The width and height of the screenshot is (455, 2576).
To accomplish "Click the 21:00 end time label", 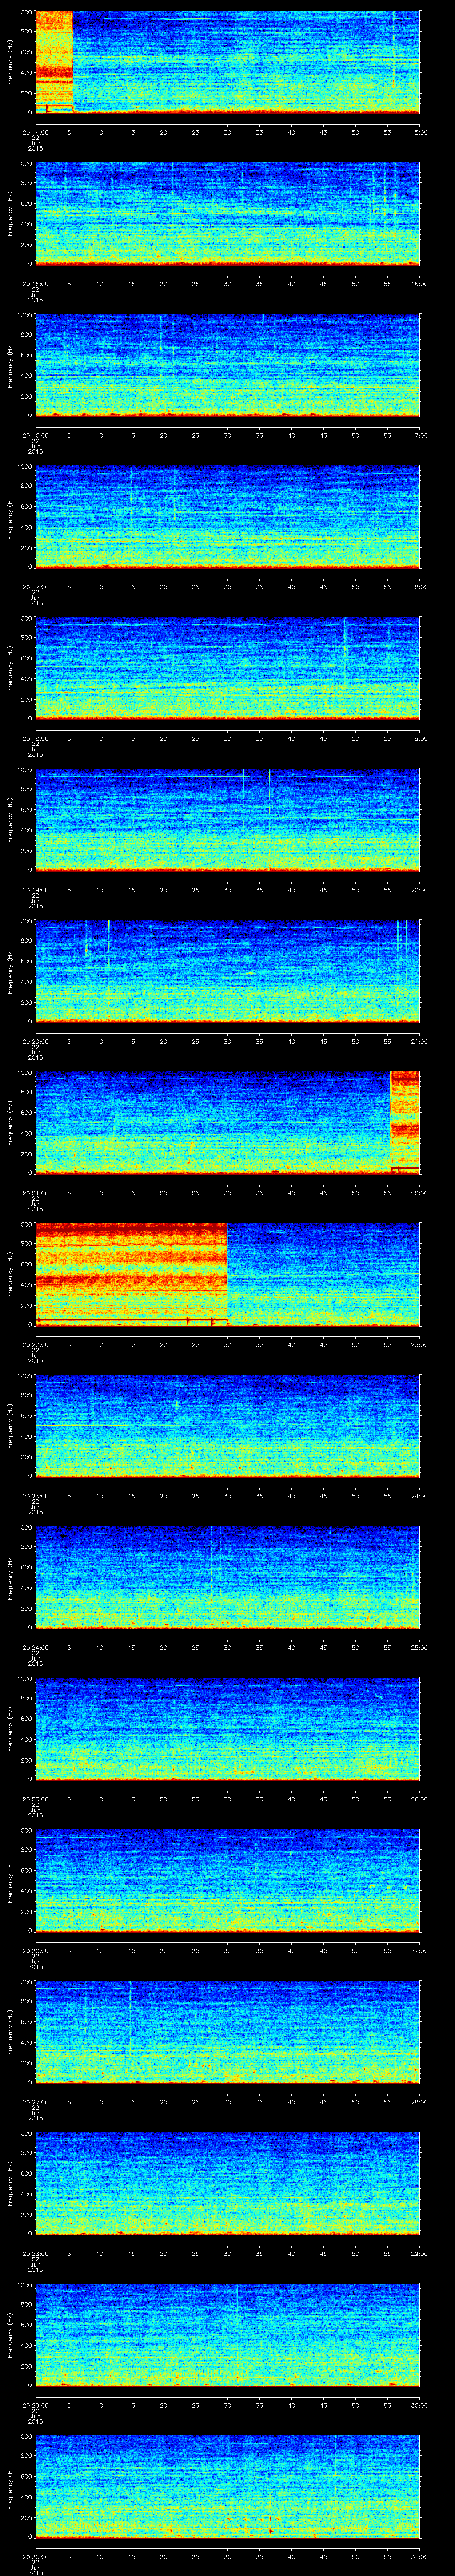I will [x=420, y=1041].
